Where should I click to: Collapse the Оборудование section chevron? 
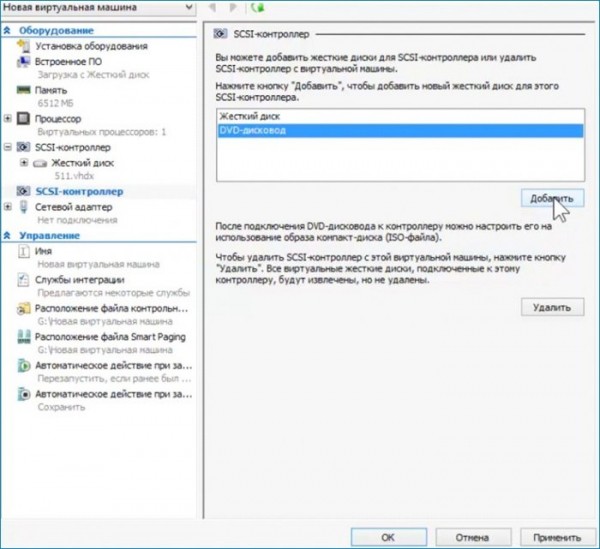7,31
